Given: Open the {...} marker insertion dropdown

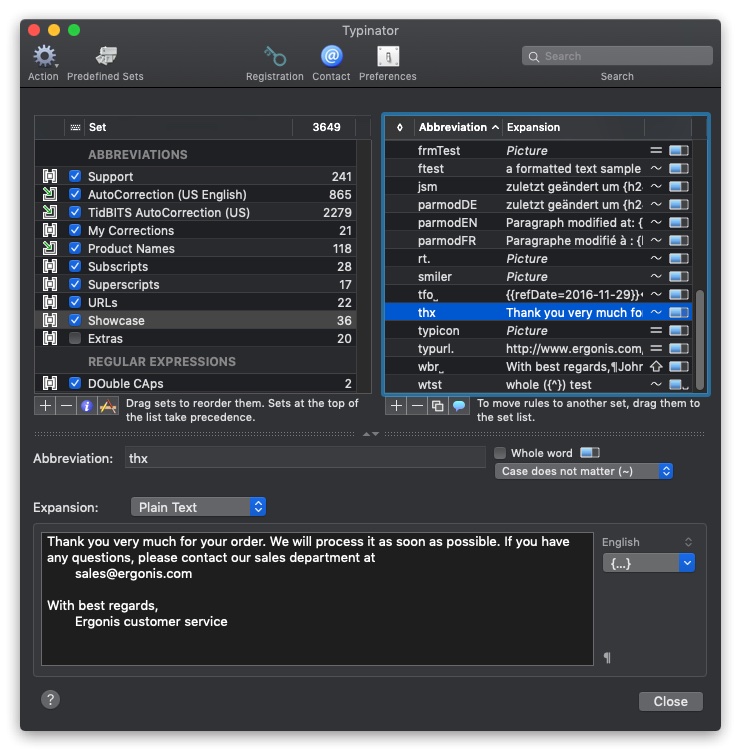Looking at the screenshot, I should pyautogui.click(x=648, y=563).
